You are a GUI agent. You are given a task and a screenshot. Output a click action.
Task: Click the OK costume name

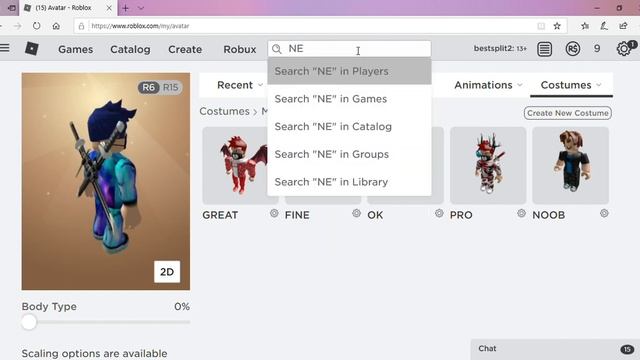(375, 215)
